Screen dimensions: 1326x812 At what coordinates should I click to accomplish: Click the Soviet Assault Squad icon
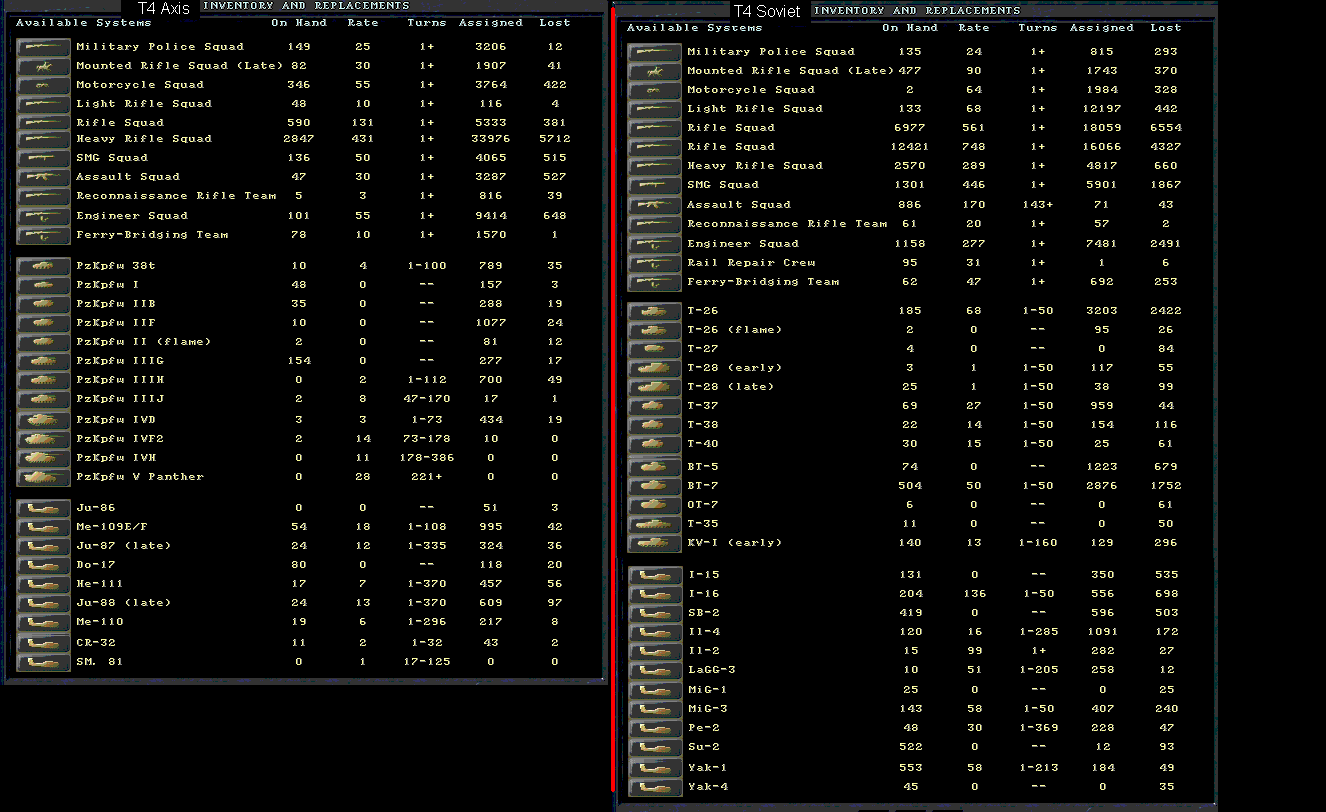655,205
